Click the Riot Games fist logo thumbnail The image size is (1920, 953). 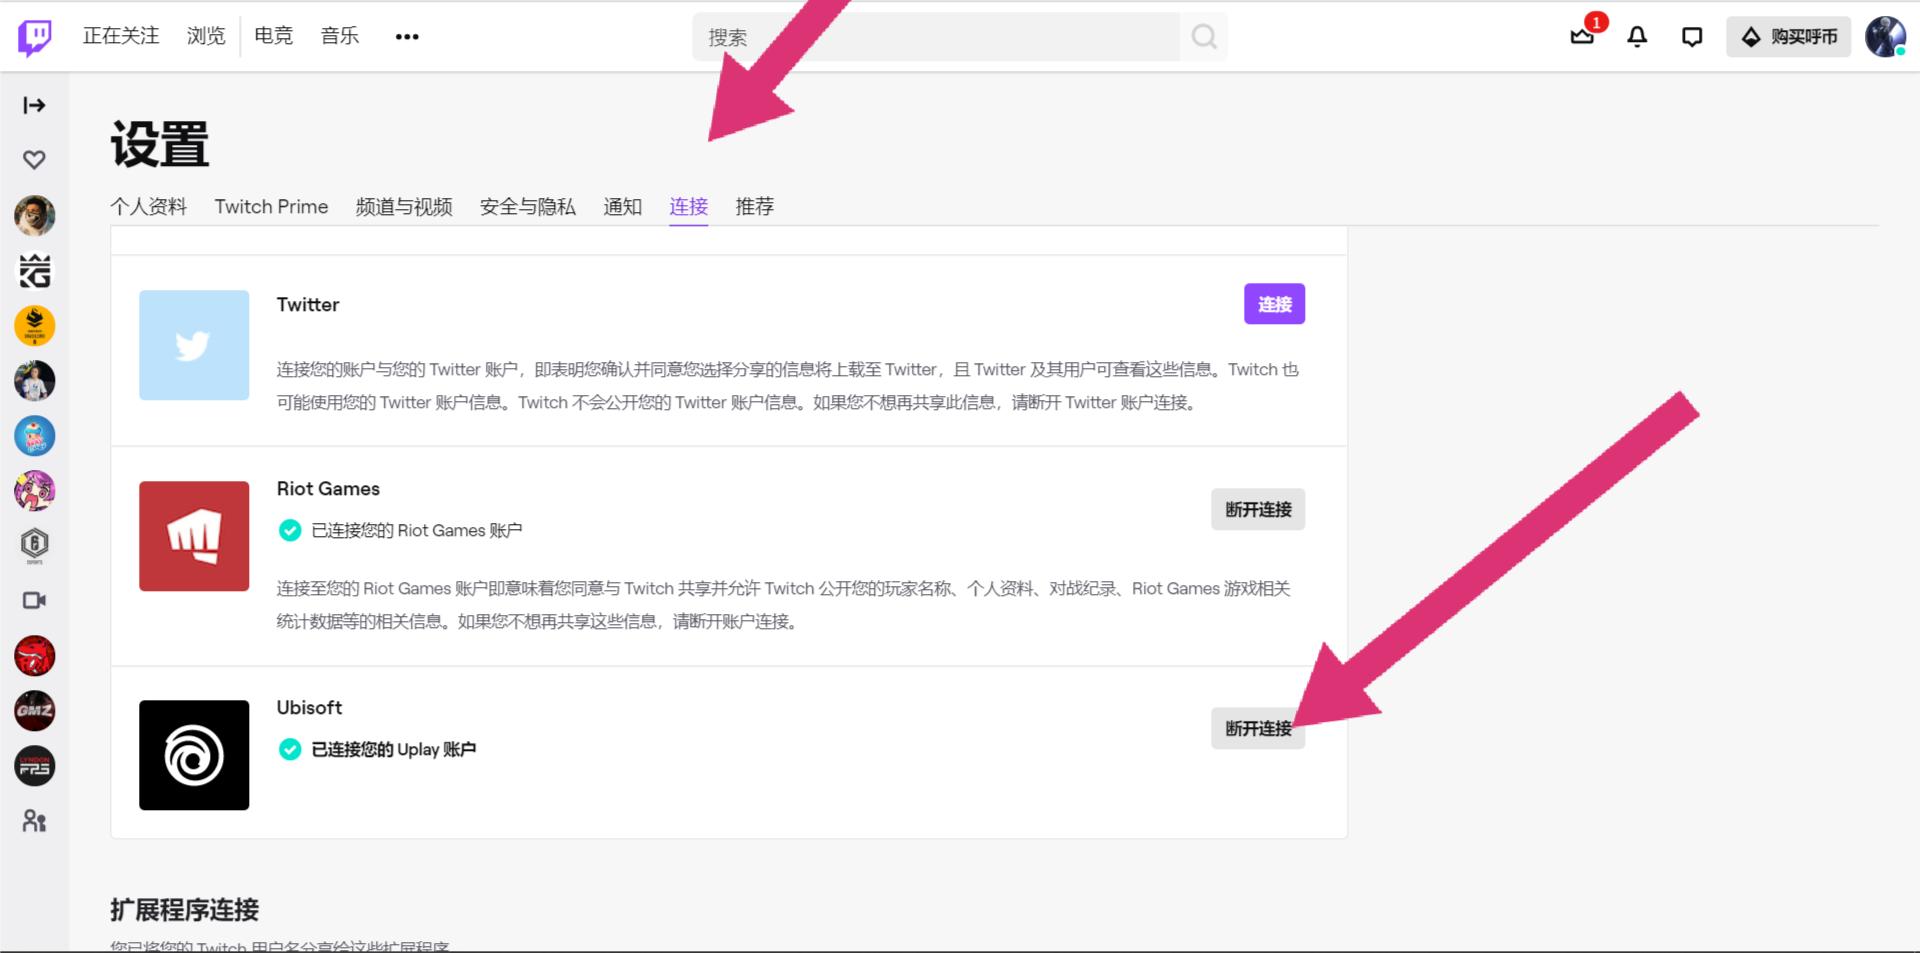pyautogui.click(x=194, y=536)
